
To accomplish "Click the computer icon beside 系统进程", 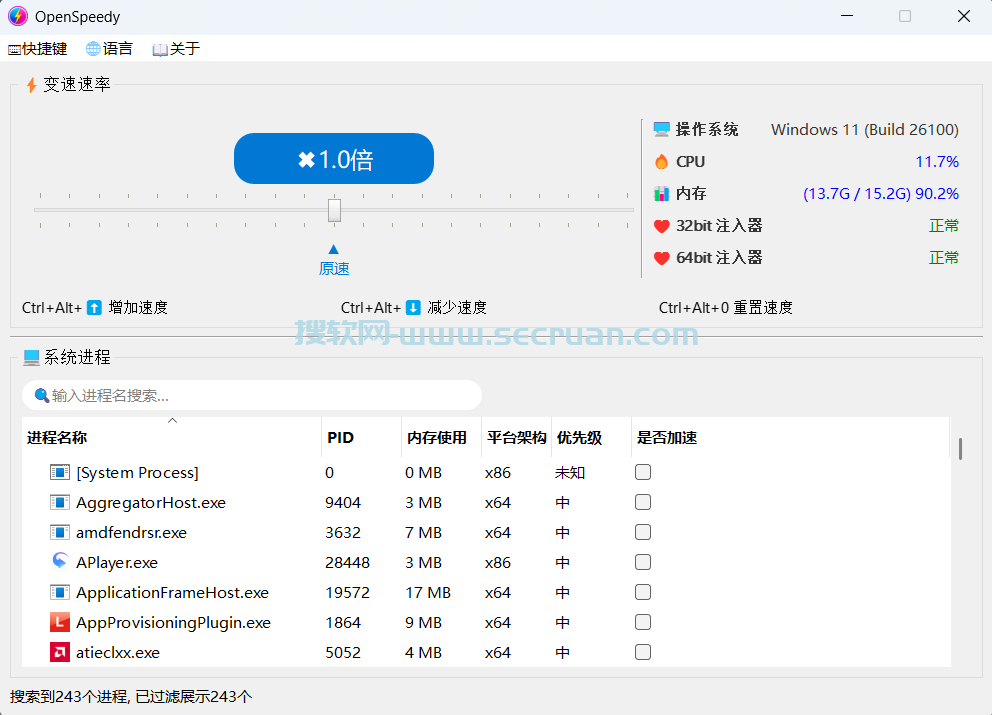I will point(32,358).
